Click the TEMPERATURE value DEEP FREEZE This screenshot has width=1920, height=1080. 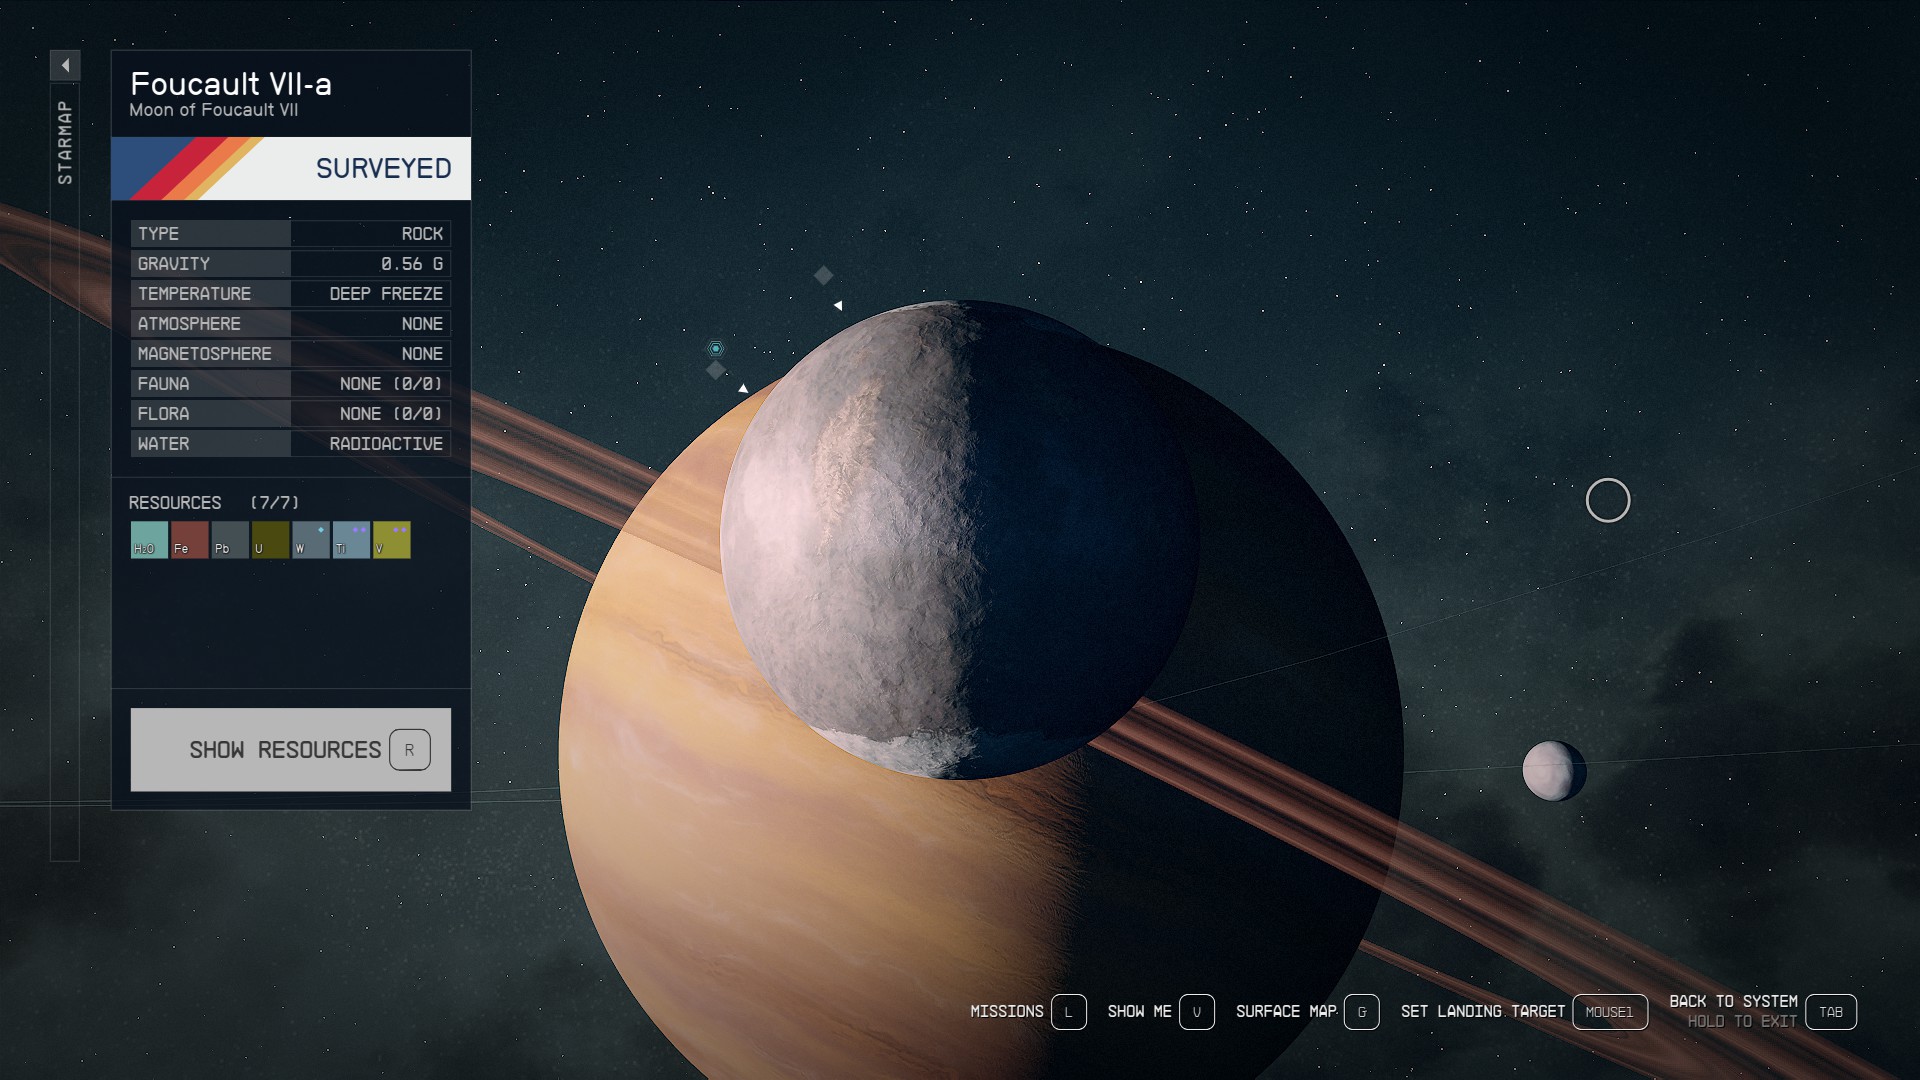pyautogui.click(x=386, y=294)
